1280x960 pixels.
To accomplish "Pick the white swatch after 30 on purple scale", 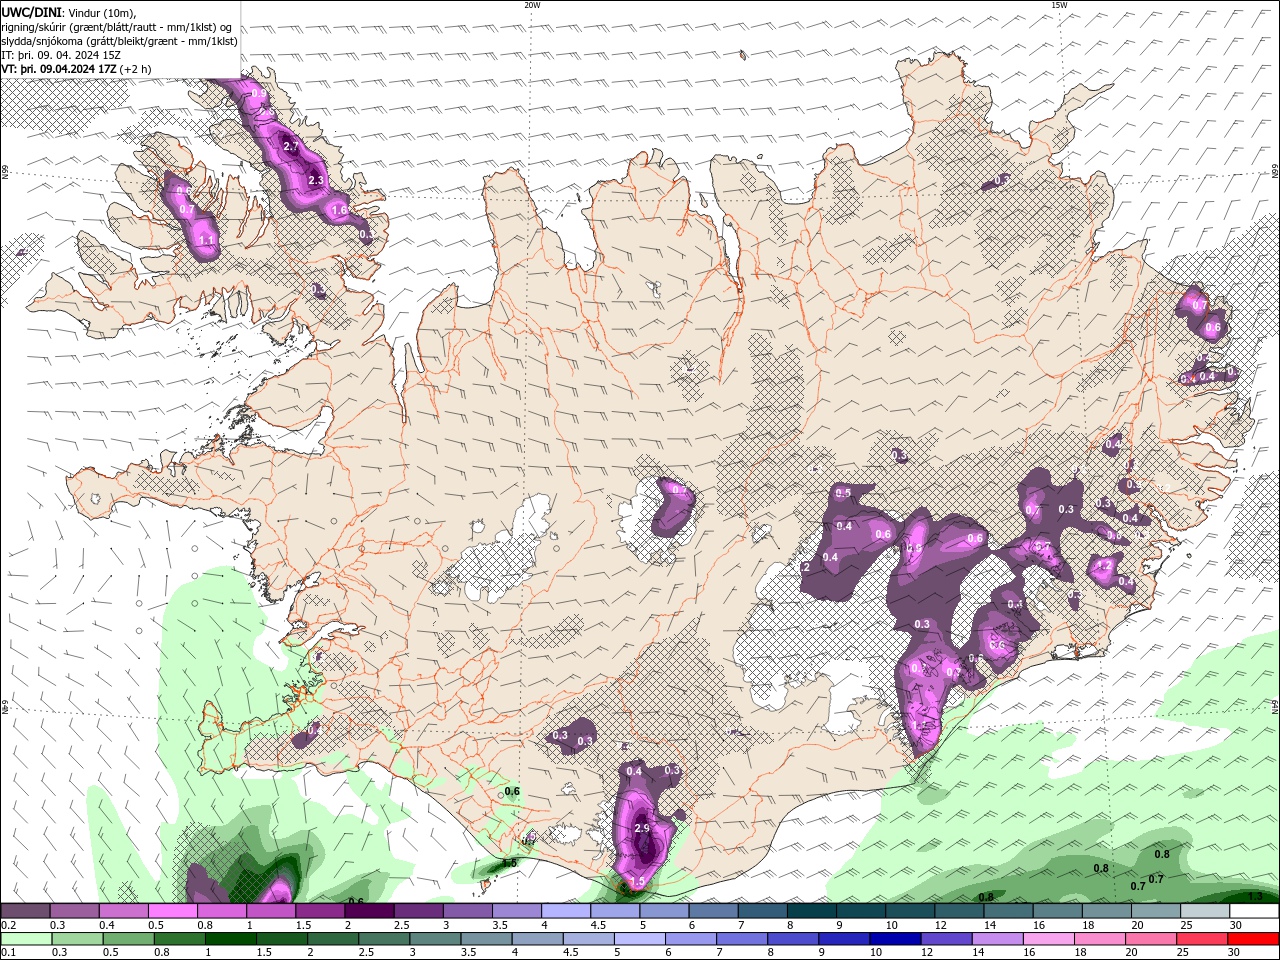I will [1255, 911].
